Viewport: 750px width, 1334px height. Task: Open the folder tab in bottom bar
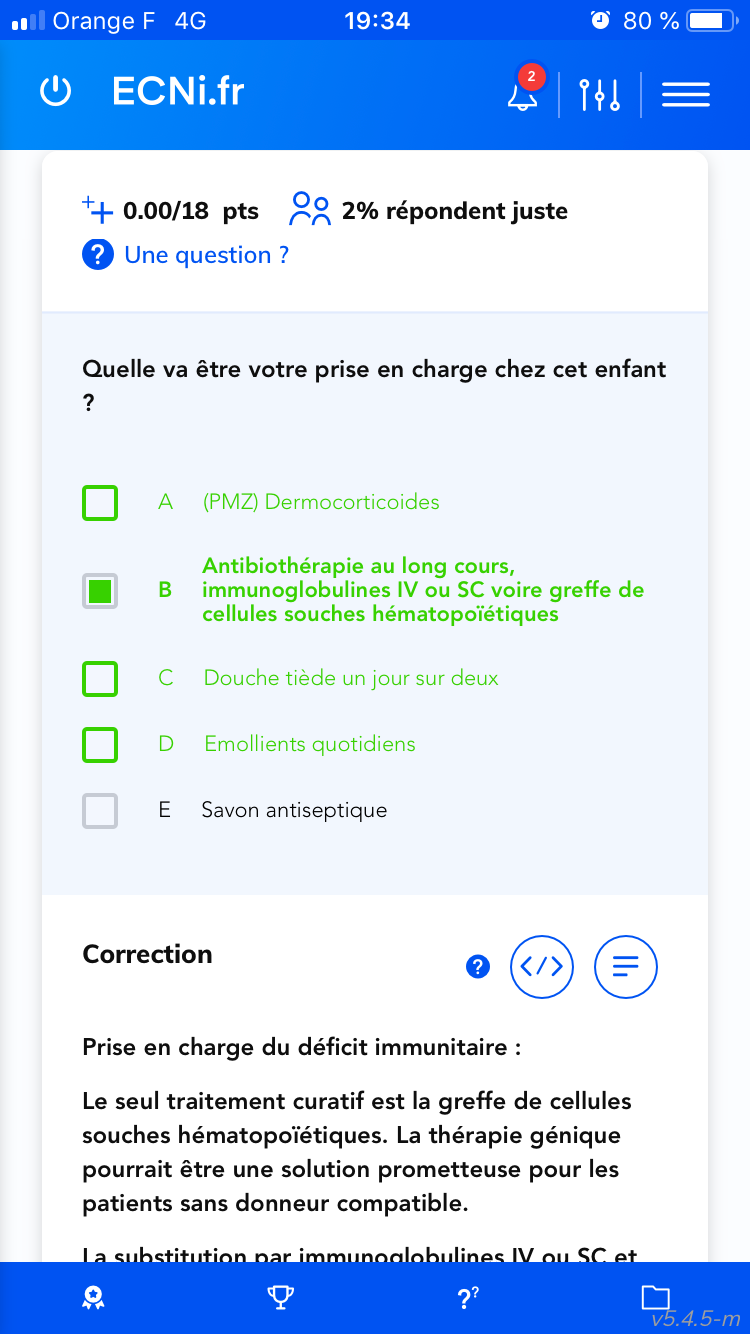(x=655, y=1298)
